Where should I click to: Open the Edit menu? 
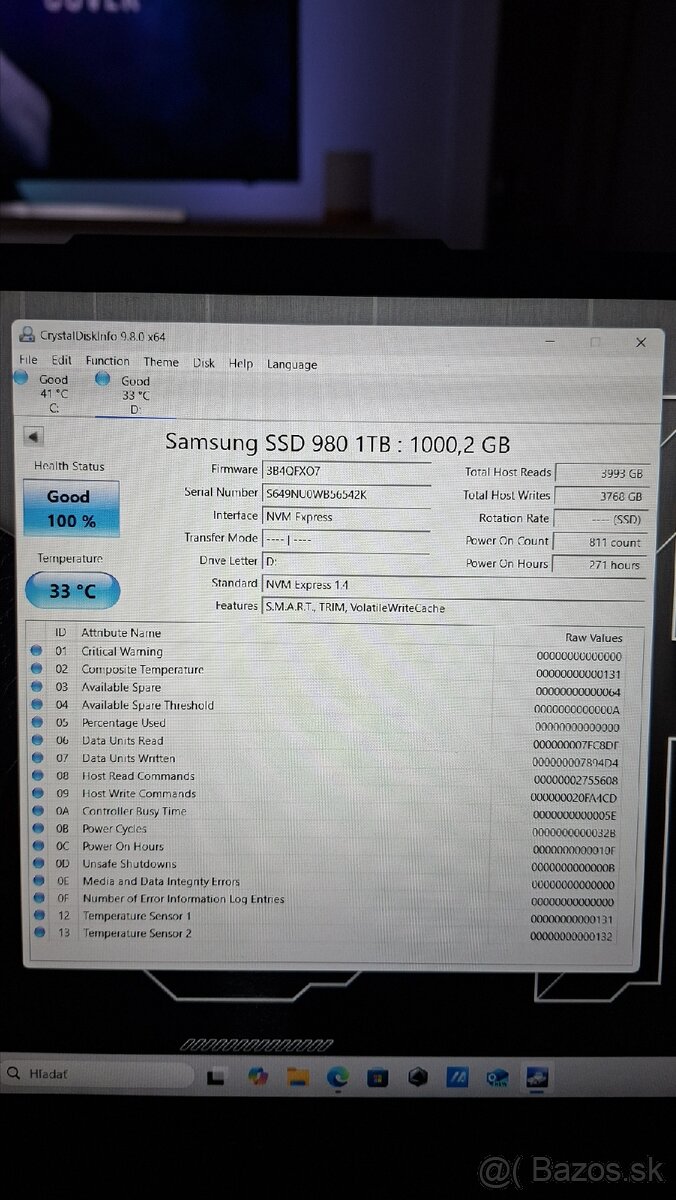pyautogui.click(x=62, y=360)
